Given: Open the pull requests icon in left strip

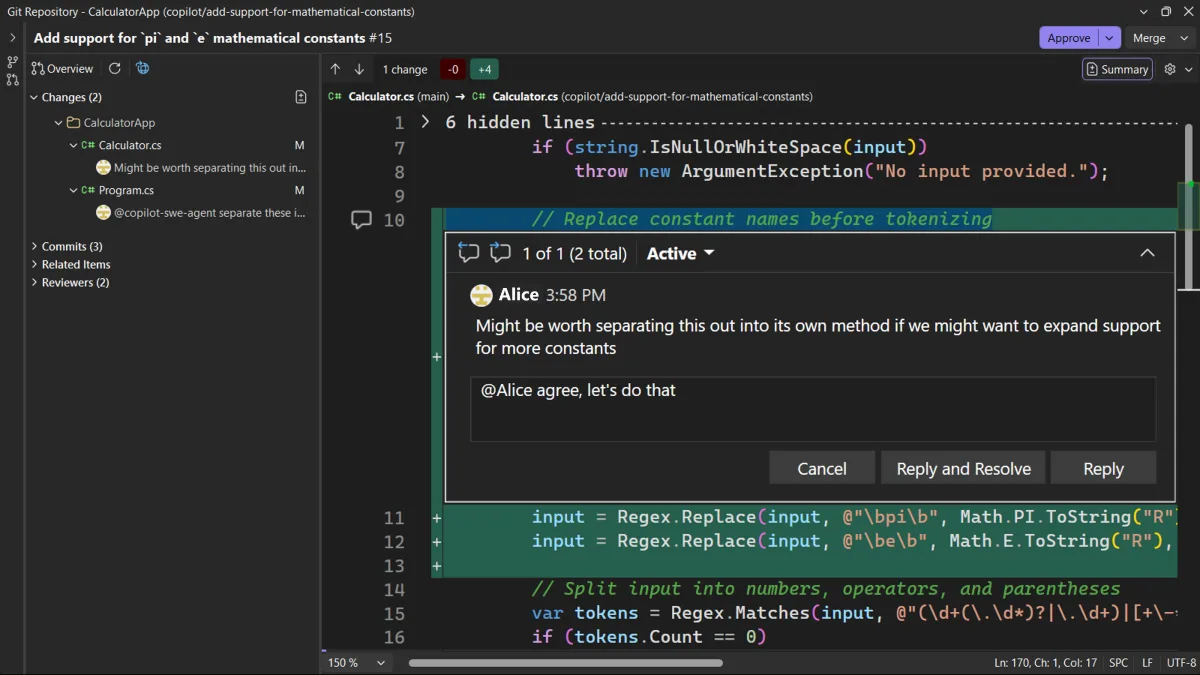Looking at the screenshot, I should pyautogui.click(x=13, y=80).
